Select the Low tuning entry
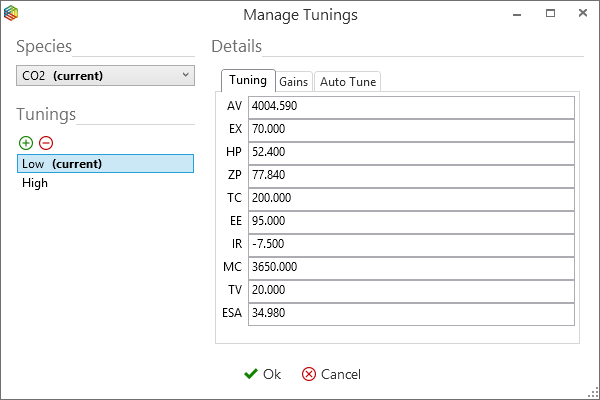This screenshot has width=600, height=400. [105, 164]
